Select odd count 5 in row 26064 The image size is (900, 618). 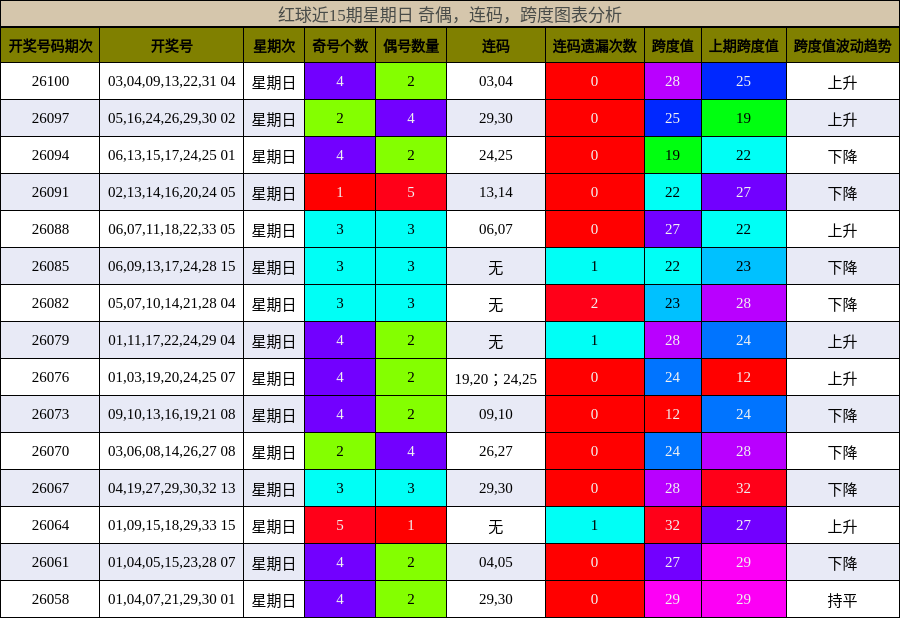[340, 526]
